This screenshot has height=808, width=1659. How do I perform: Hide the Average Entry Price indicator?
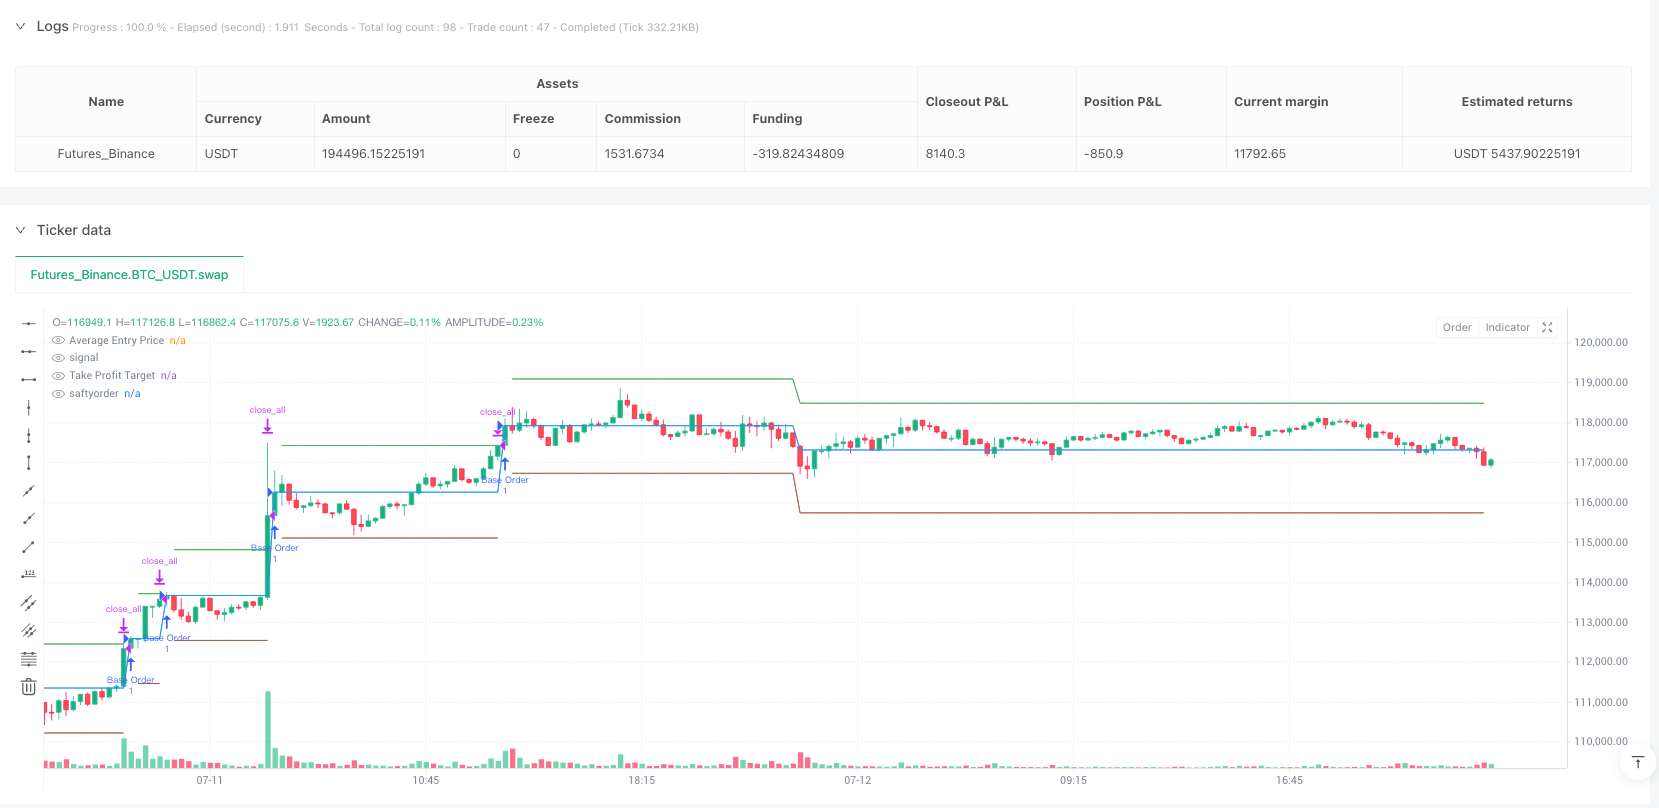point(58,341)
